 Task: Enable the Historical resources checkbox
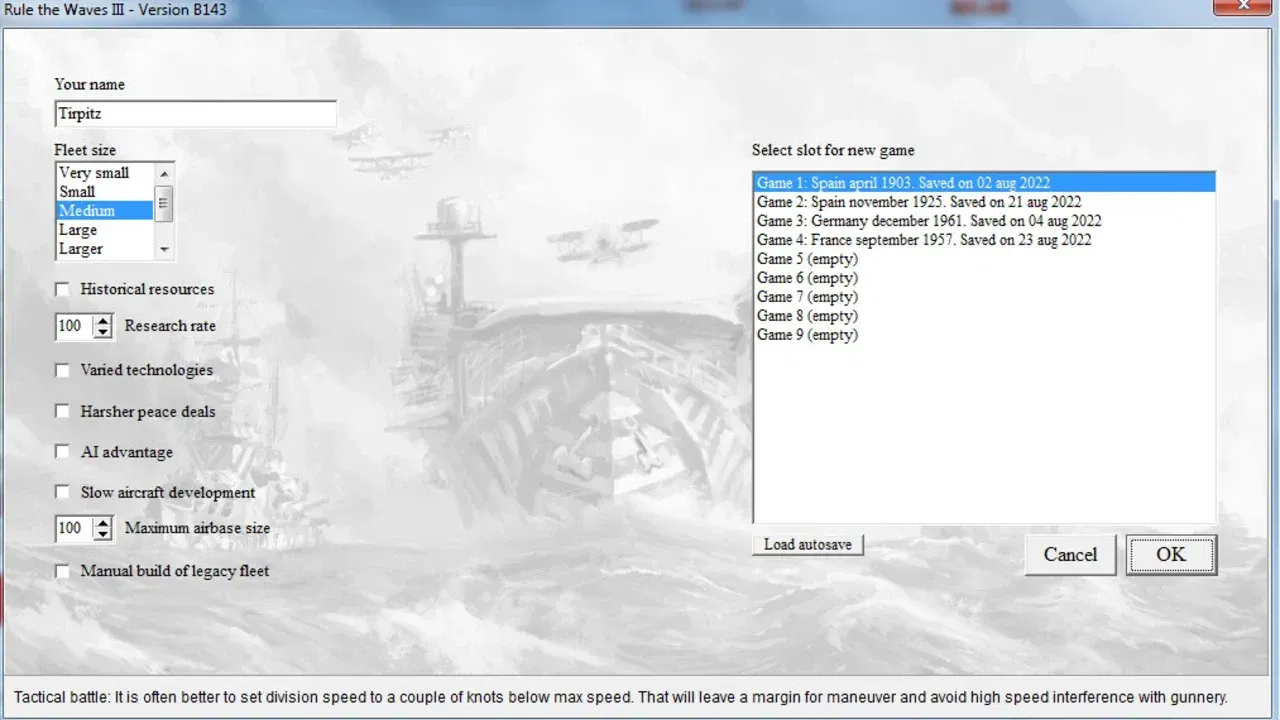tap(62, 288)
